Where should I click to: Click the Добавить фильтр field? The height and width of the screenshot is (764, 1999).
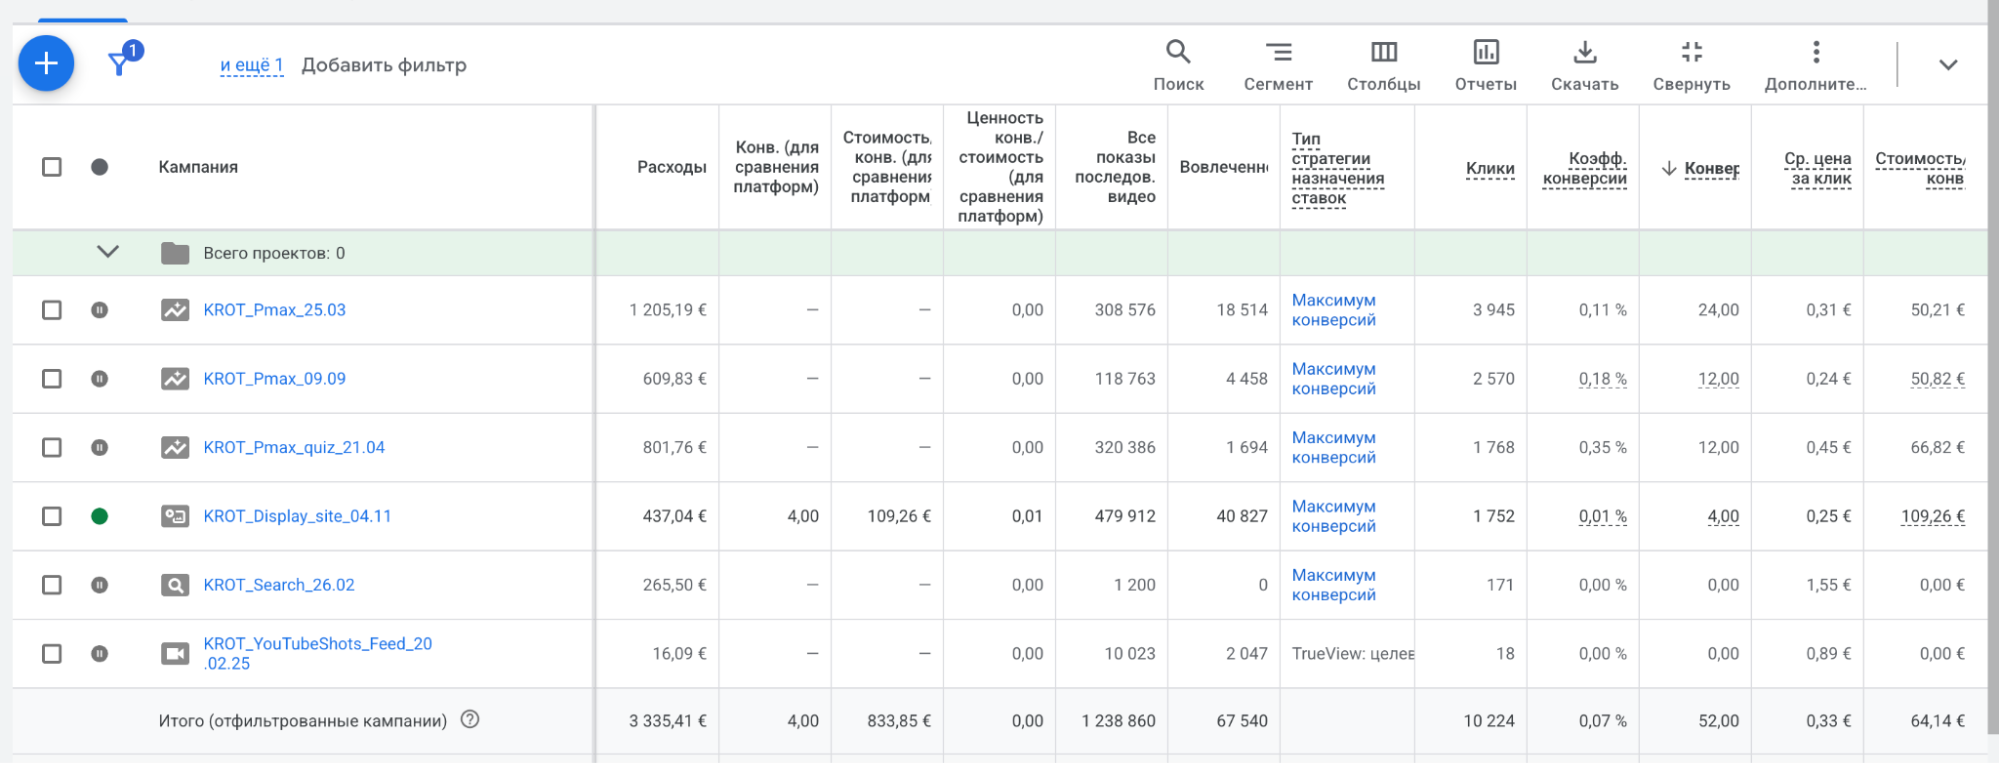(x=384, y=65)
